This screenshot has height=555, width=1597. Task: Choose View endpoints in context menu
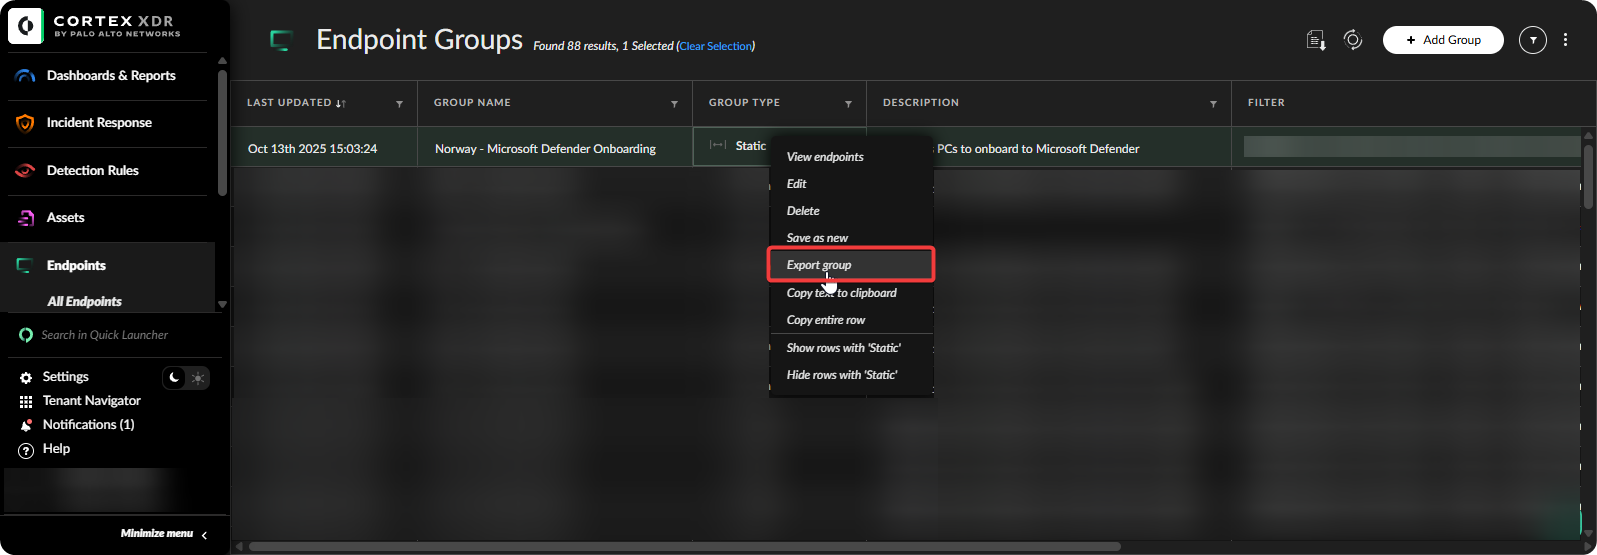point(825,157)
